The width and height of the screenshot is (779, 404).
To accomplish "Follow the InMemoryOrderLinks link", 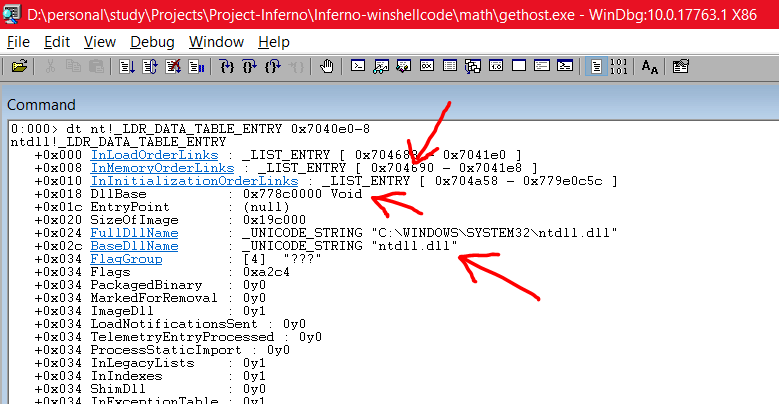I will coord(162,168).
